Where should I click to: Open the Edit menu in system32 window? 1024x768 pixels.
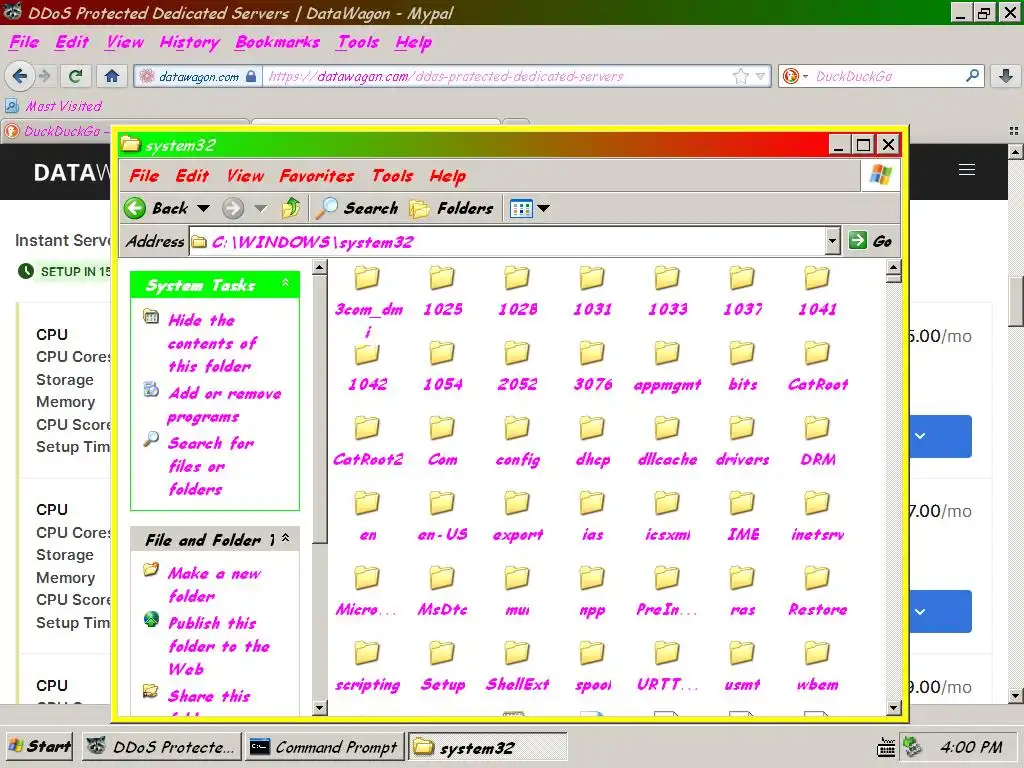191,176
